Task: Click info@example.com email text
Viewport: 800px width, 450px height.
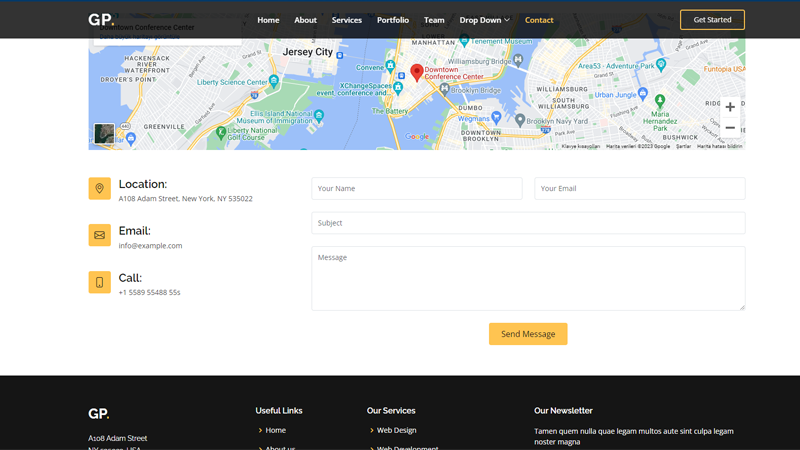Action: click(150, 245)
